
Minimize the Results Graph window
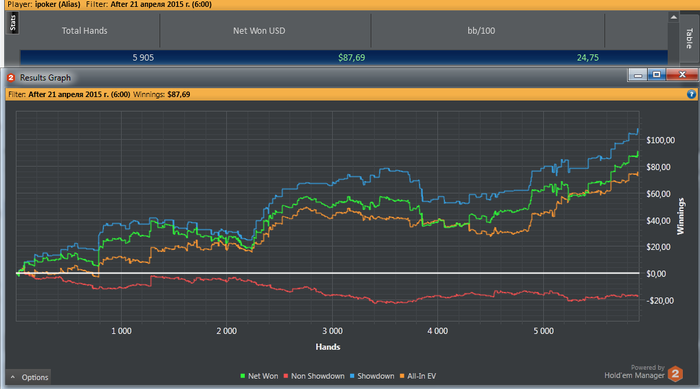(638, 75)
